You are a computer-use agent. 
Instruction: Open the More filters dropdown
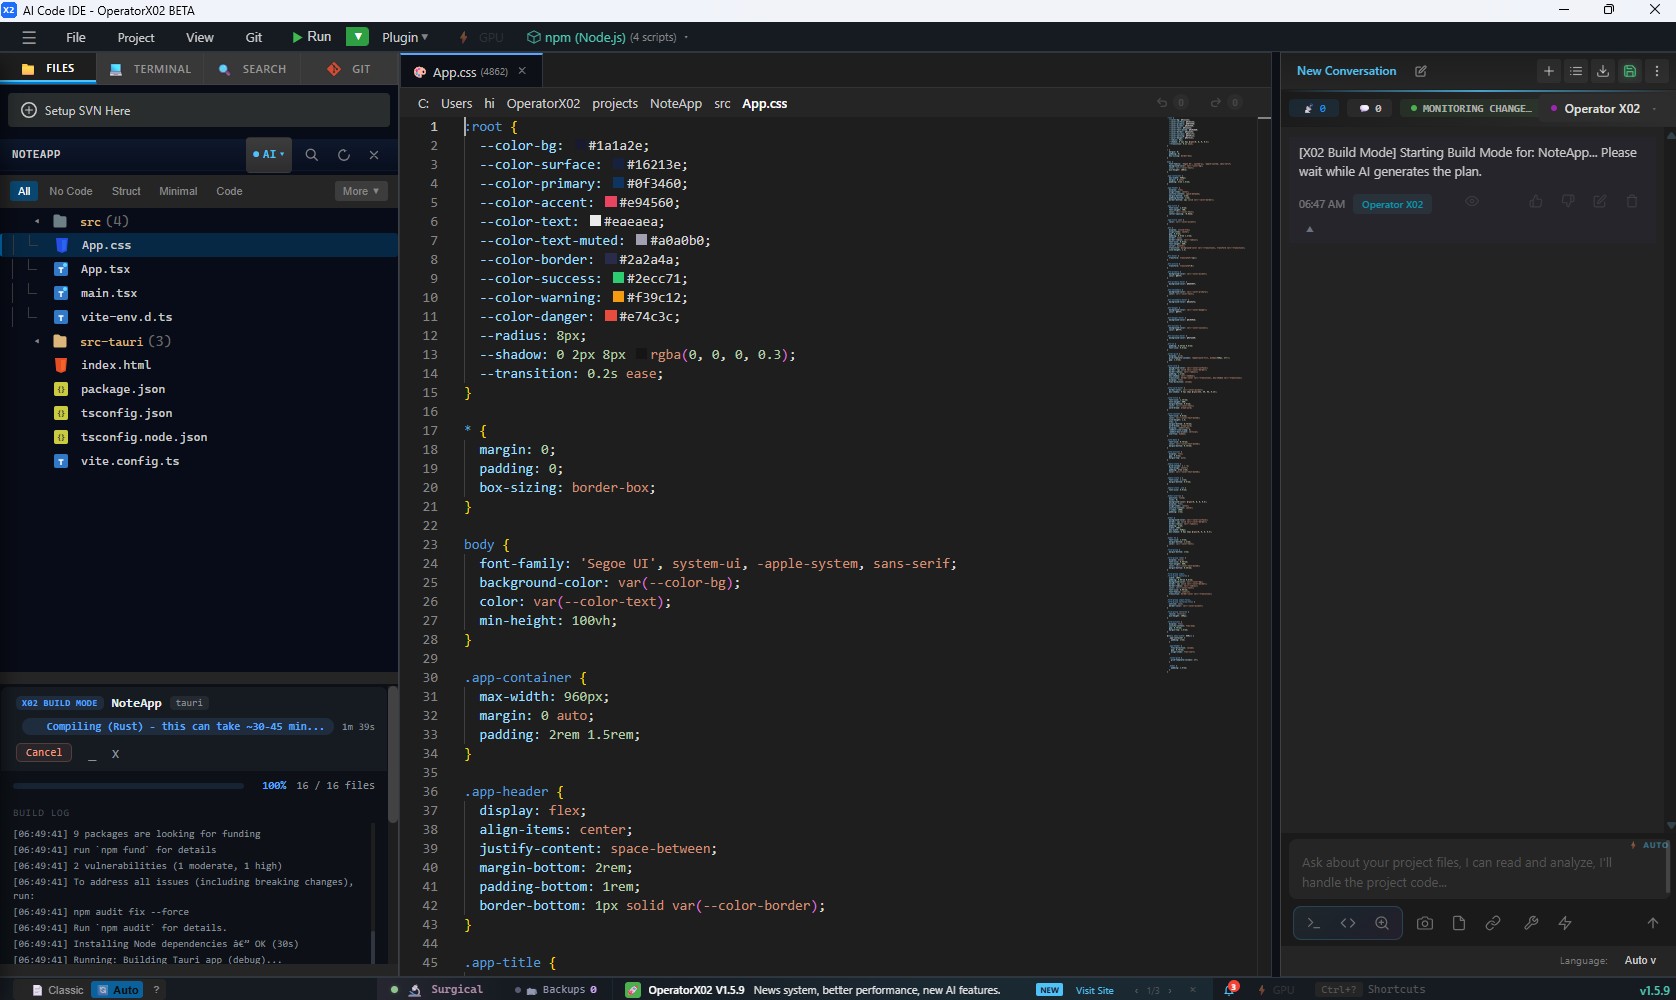[x=361, y=191]
